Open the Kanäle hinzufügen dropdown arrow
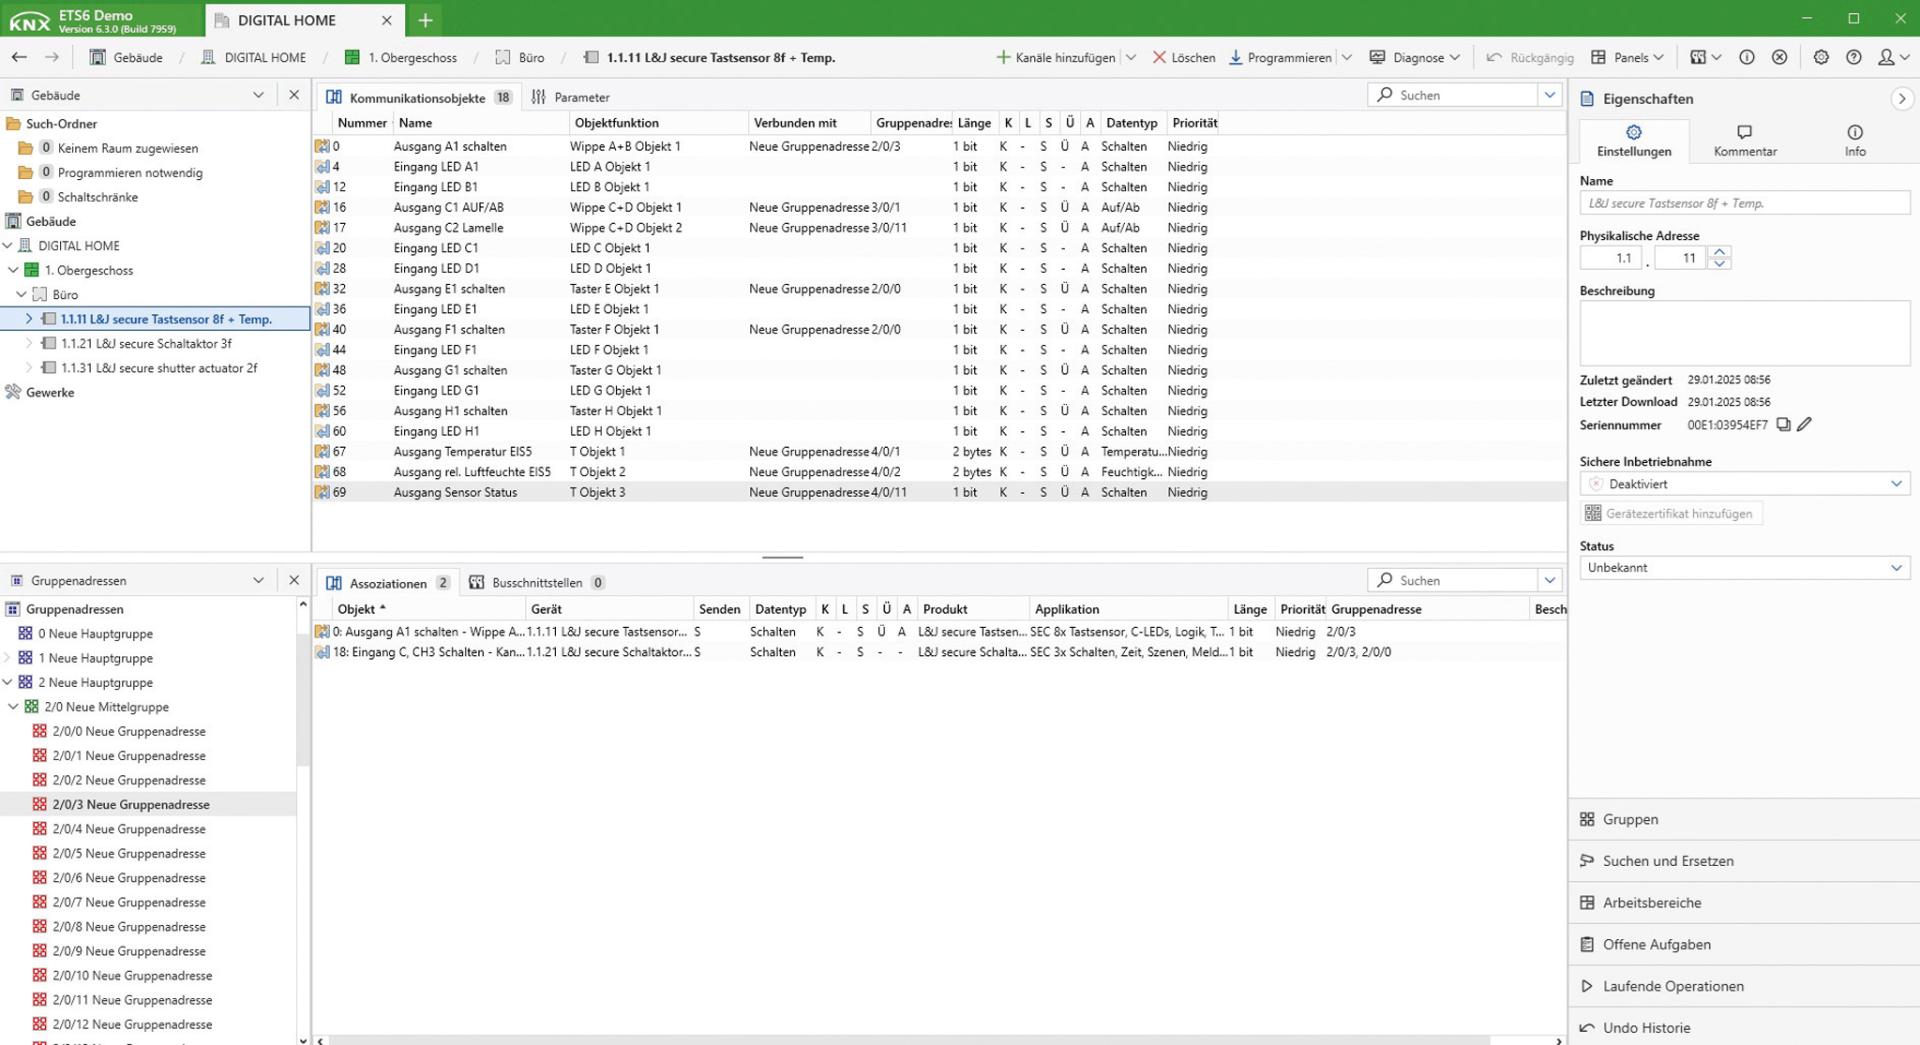Viewport: 1920px width, 1045px height. pyautogui.click(x=1131, y=57)
